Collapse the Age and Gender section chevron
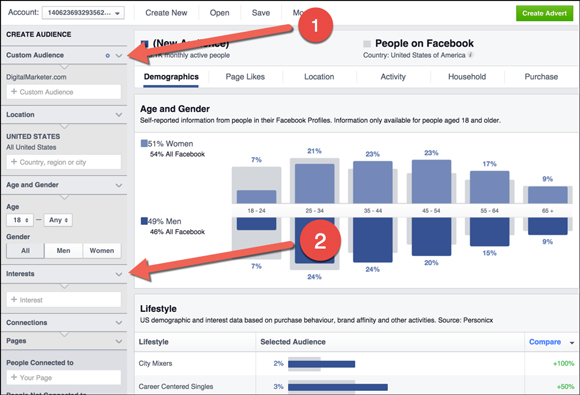This screenshot has height=395, width=580. pyautogui.click(x=119, y=185)
